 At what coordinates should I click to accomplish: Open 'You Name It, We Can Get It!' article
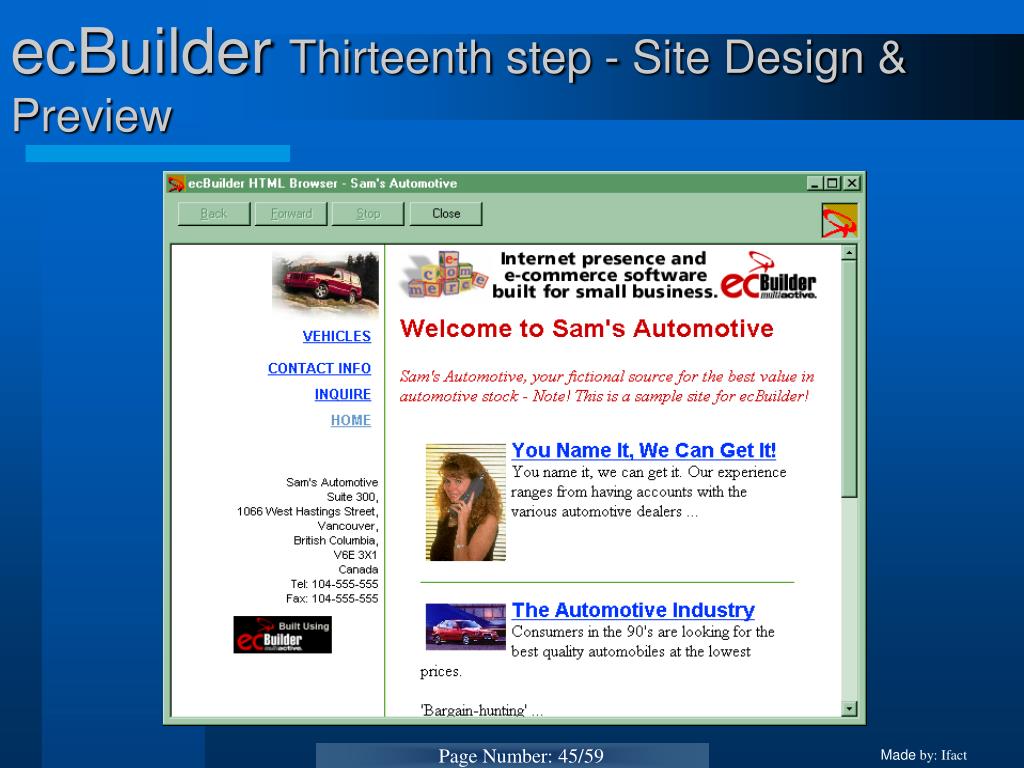(x=644, y=450)
